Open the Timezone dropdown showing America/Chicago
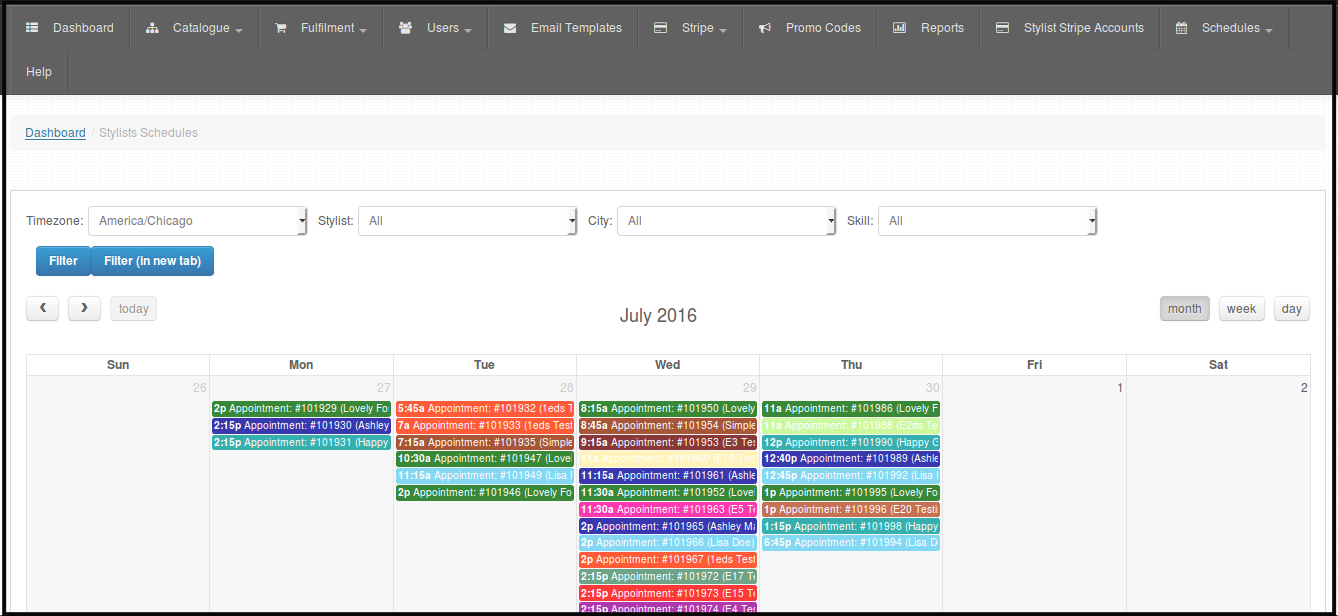The image size is (1338, 616). coord(198,221)
